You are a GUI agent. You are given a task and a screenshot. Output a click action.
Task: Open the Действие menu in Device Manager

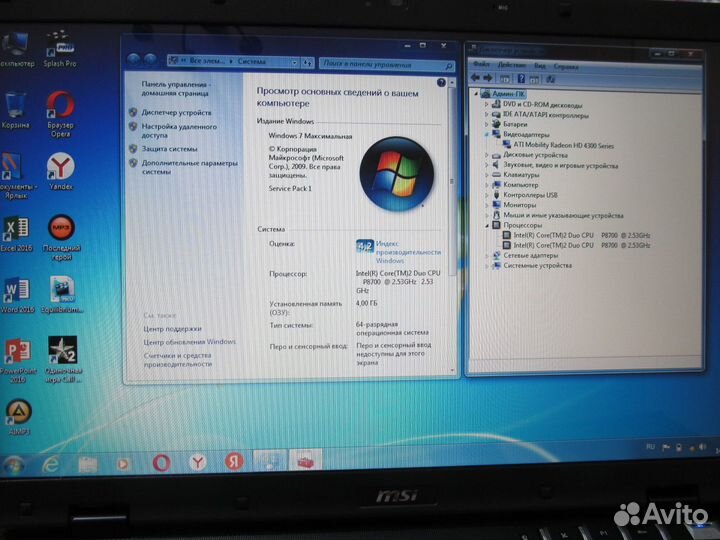pos(512,65)
